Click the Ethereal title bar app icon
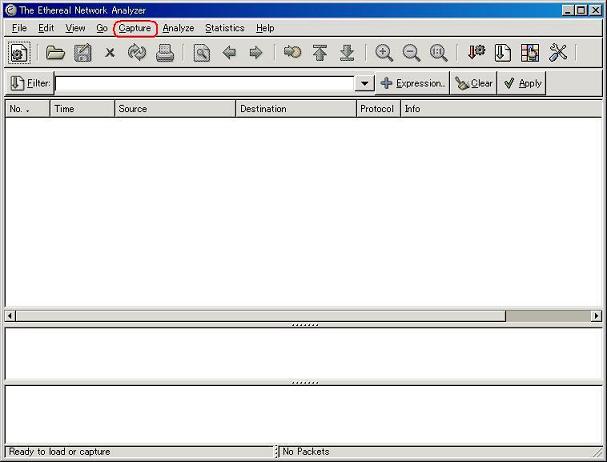Viewport: 607px width, 462px height. (x=11, y=10)
